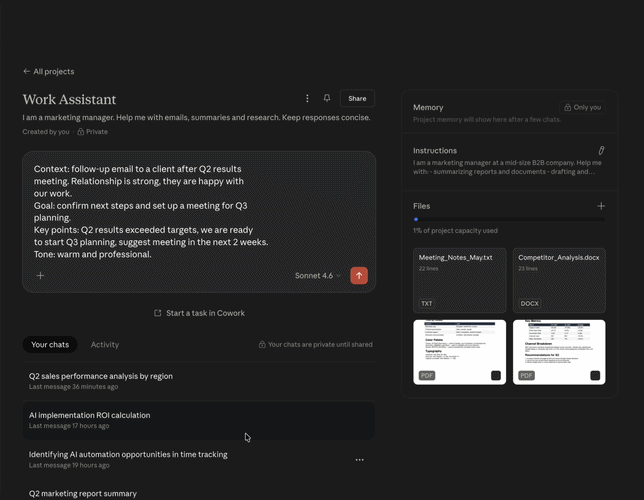The image size is (644, 500).
Task: Click the Work Assistant project title
Action: click(69, 99)
